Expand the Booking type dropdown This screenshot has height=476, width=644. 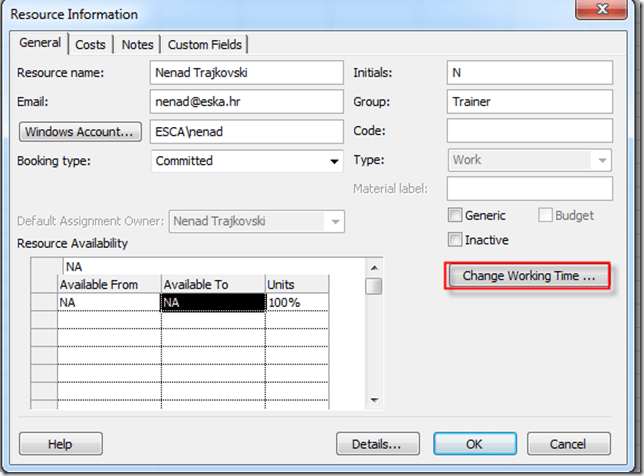pyautogui.click(x=334, y=161)
